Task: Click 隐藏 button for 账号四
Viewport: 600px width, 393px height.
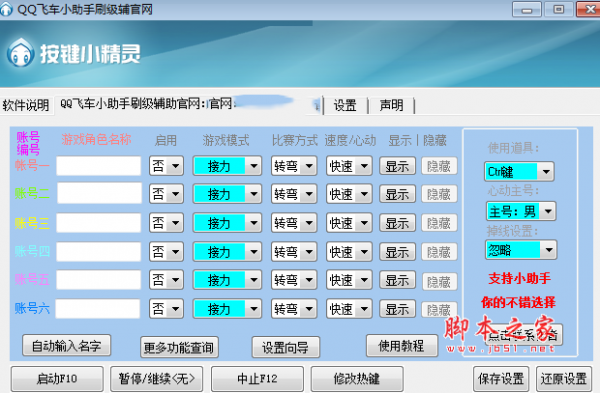Action: click(439, 252)
